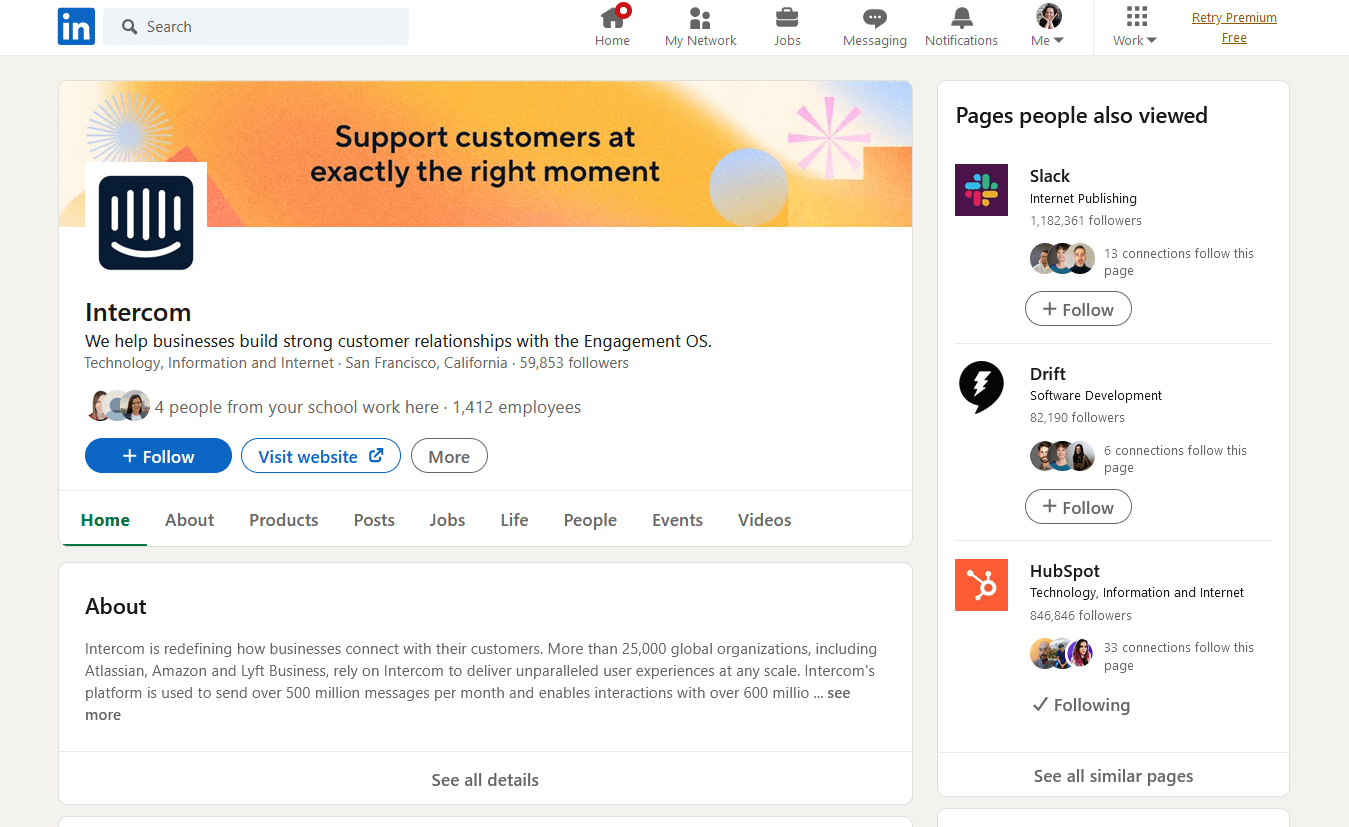
Task: Open the Videos tab
Action: (x=764, y=520)
